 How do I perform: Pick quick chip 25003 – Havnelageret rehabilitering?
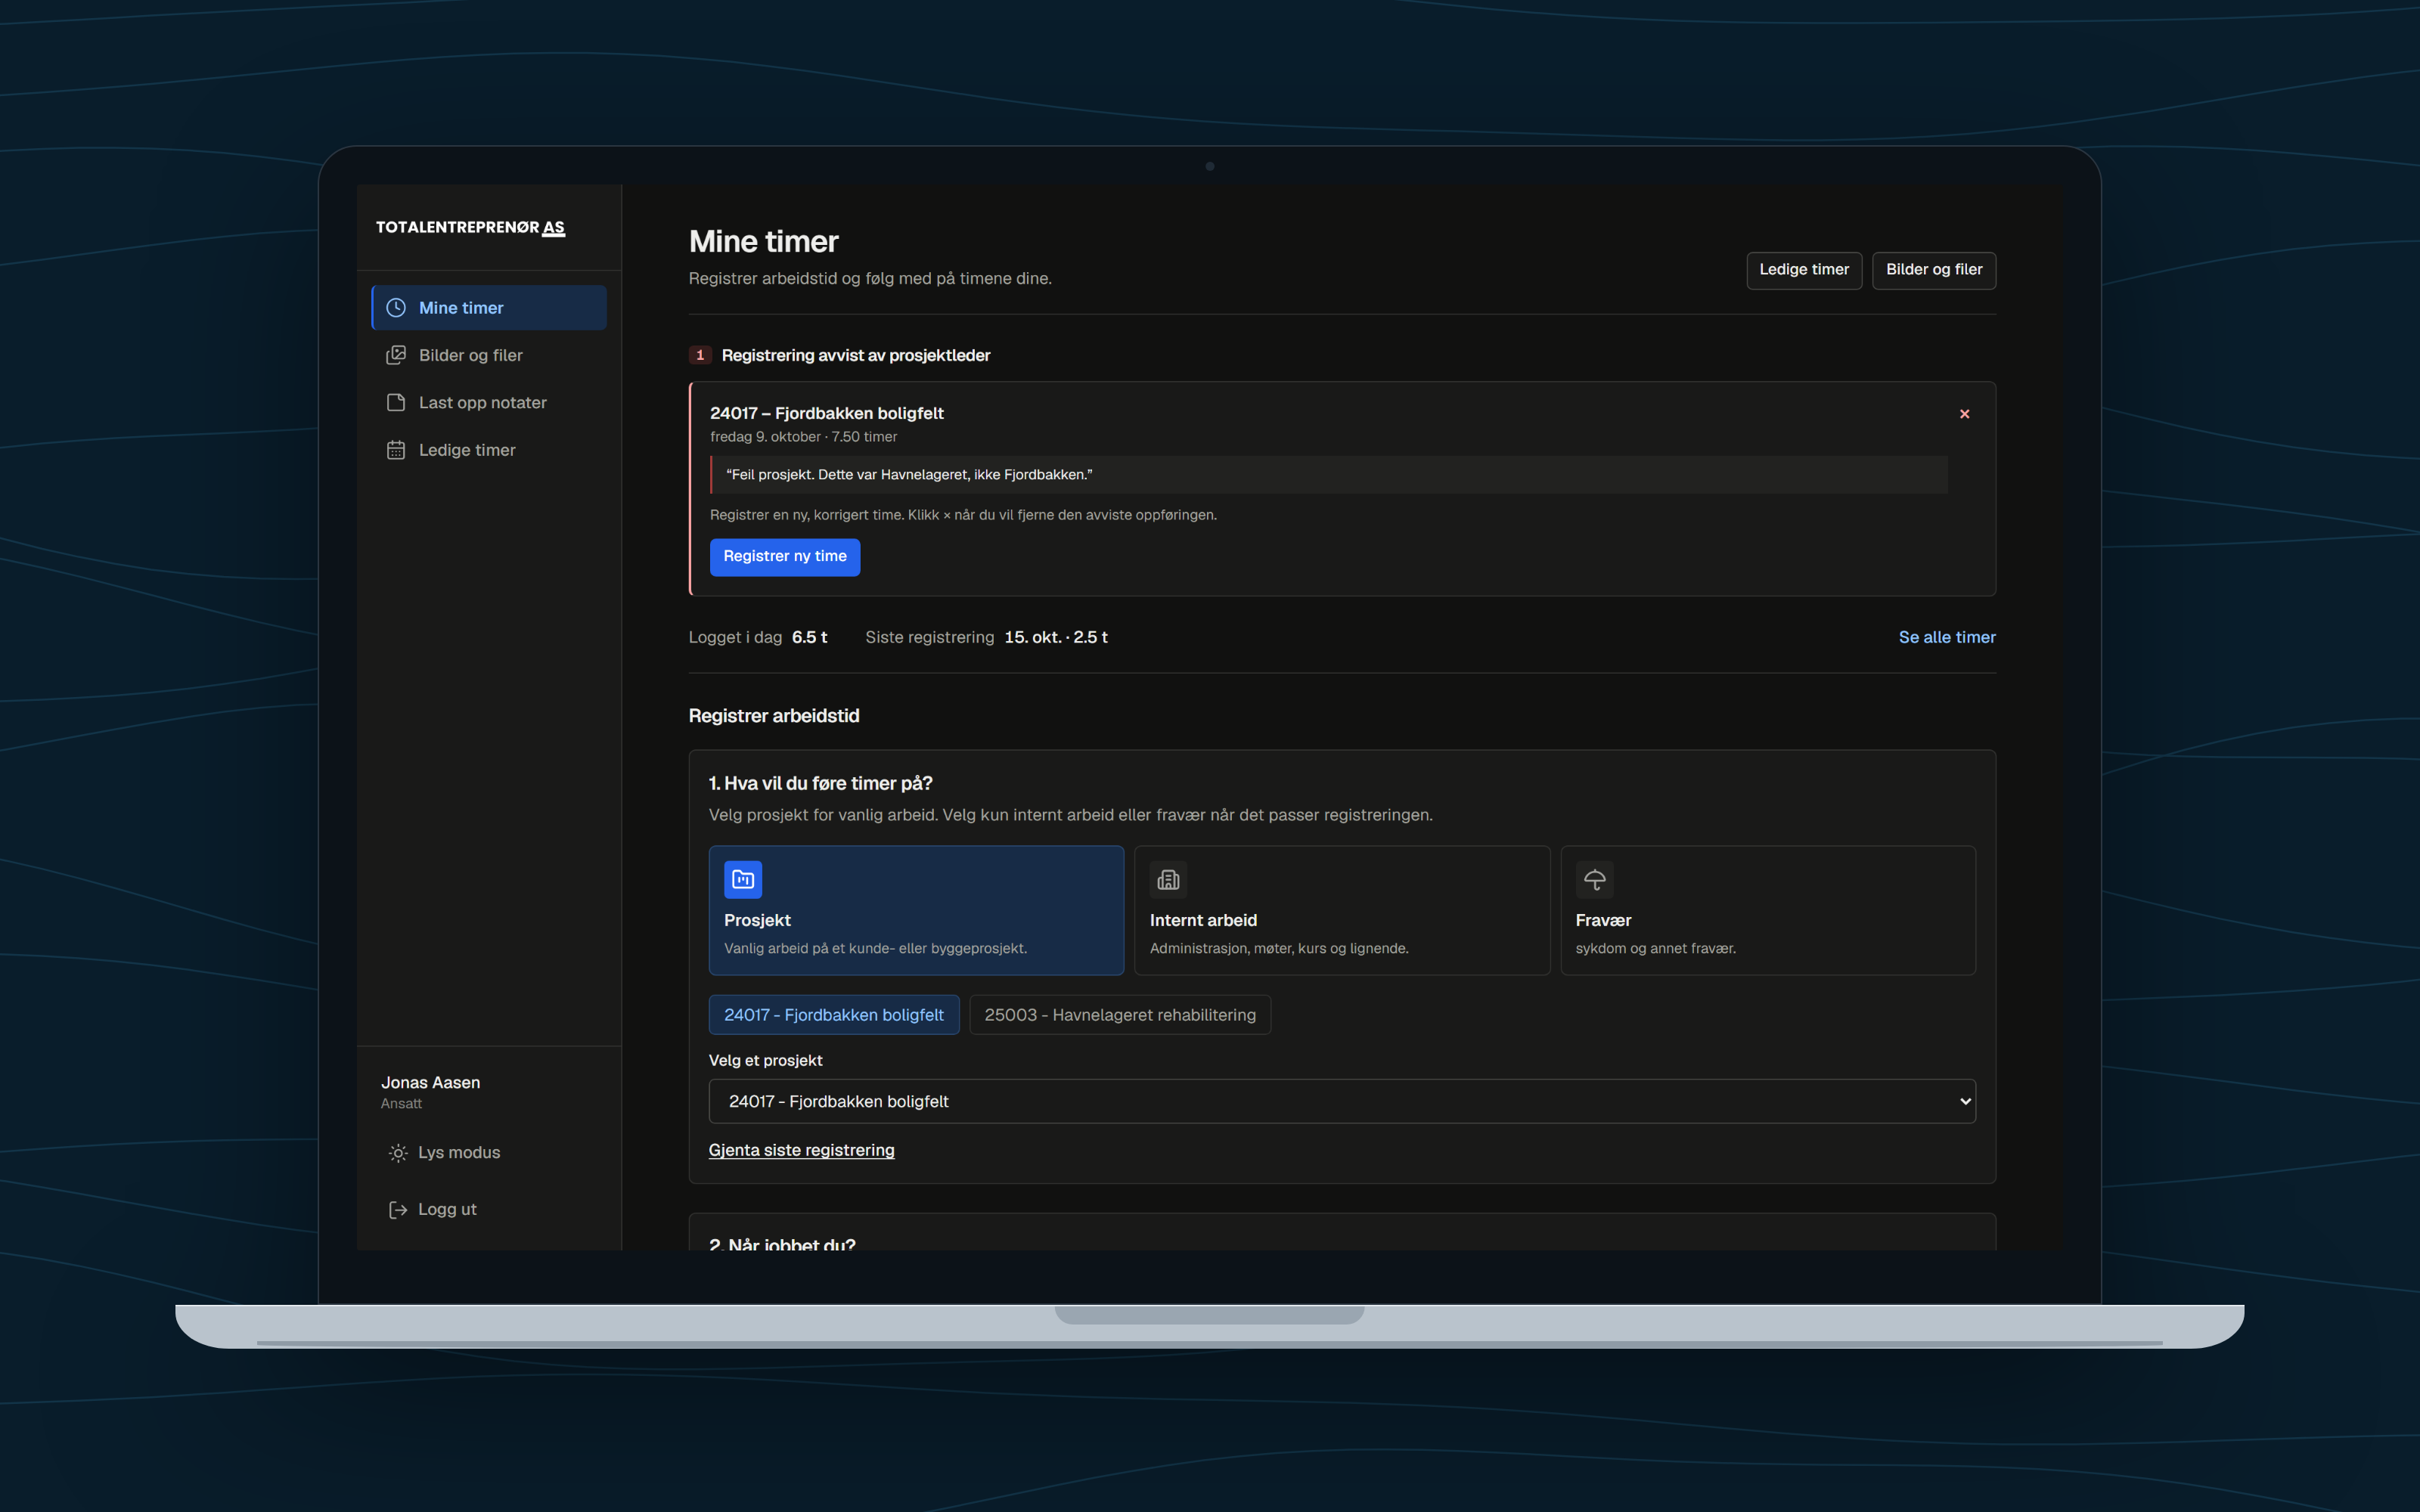point(1120,1015)
